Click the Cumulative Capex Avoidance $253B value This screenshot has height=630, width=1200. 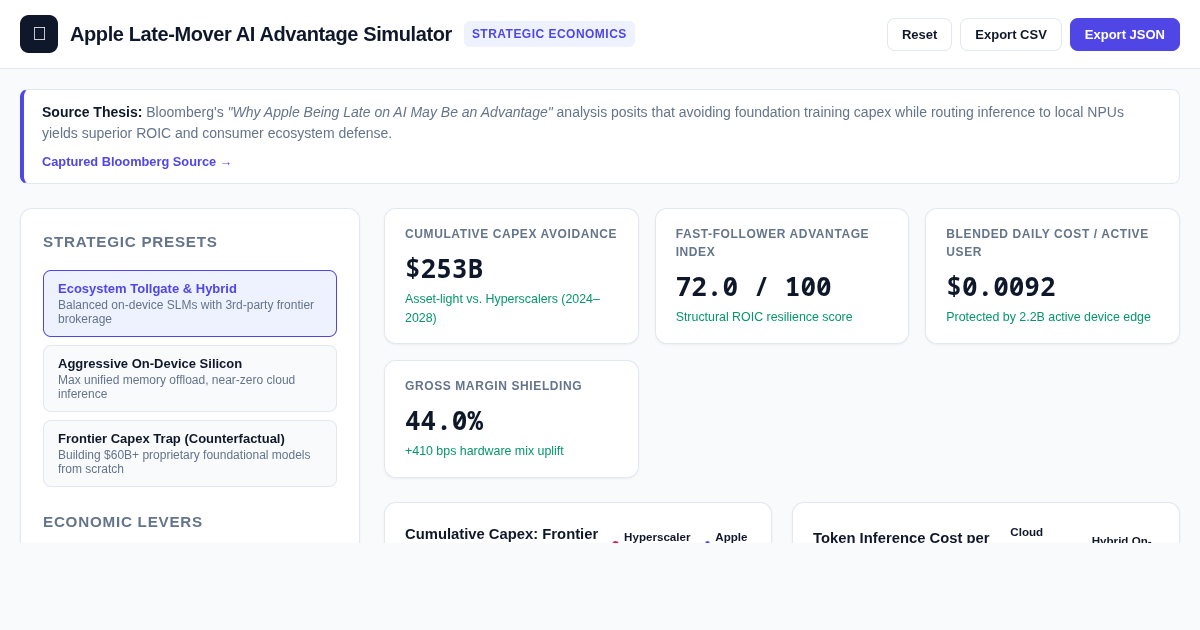pos(444,269)
